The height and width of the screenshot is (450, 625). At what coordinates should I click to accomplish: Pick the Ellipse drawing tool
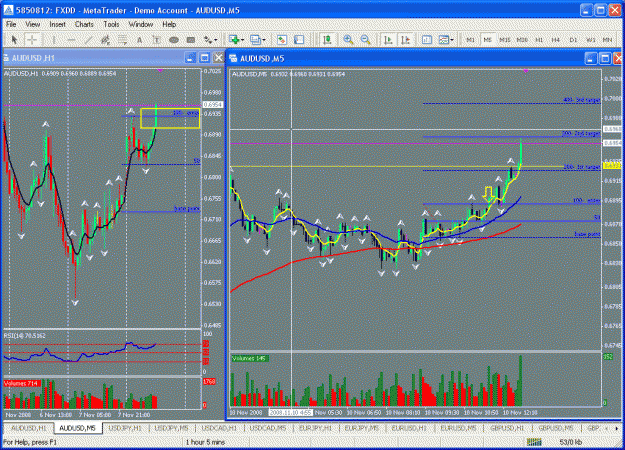174,40
